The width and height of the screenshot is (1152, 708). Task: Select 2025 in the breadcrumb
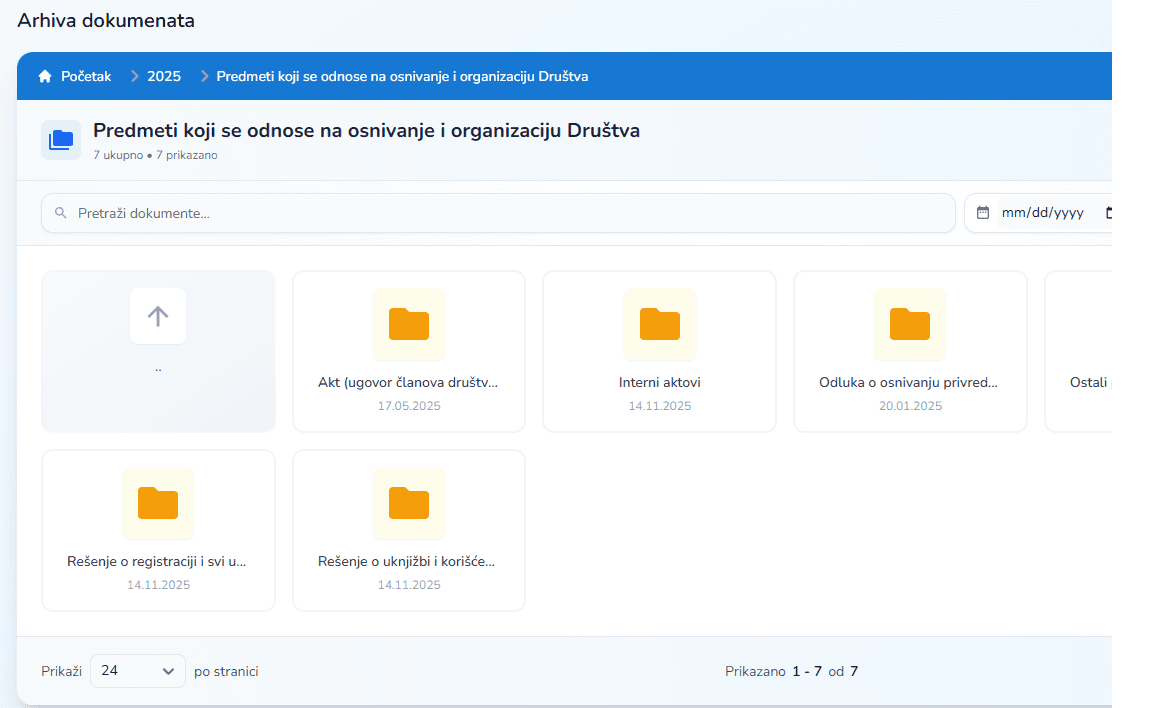(x=163, y=75)
